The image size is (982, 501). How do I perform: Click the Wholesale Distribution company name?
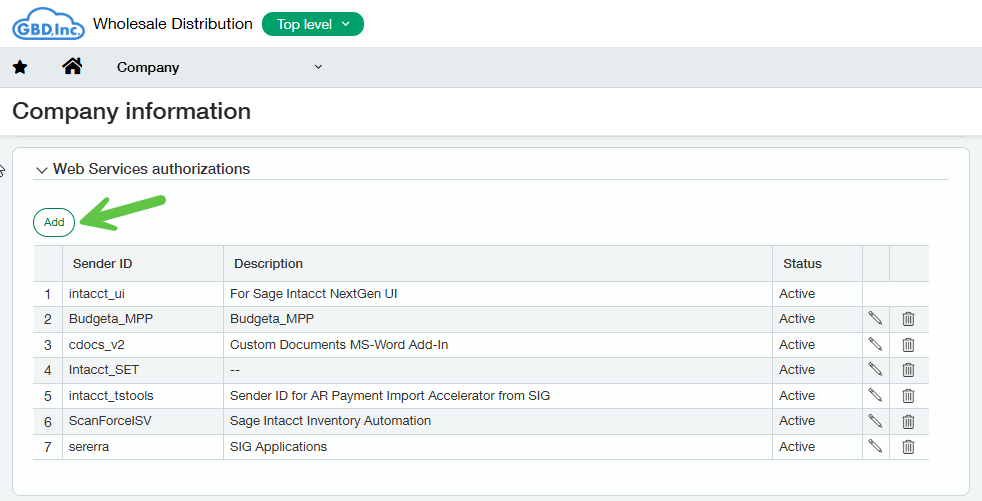[x=173, y=24]
